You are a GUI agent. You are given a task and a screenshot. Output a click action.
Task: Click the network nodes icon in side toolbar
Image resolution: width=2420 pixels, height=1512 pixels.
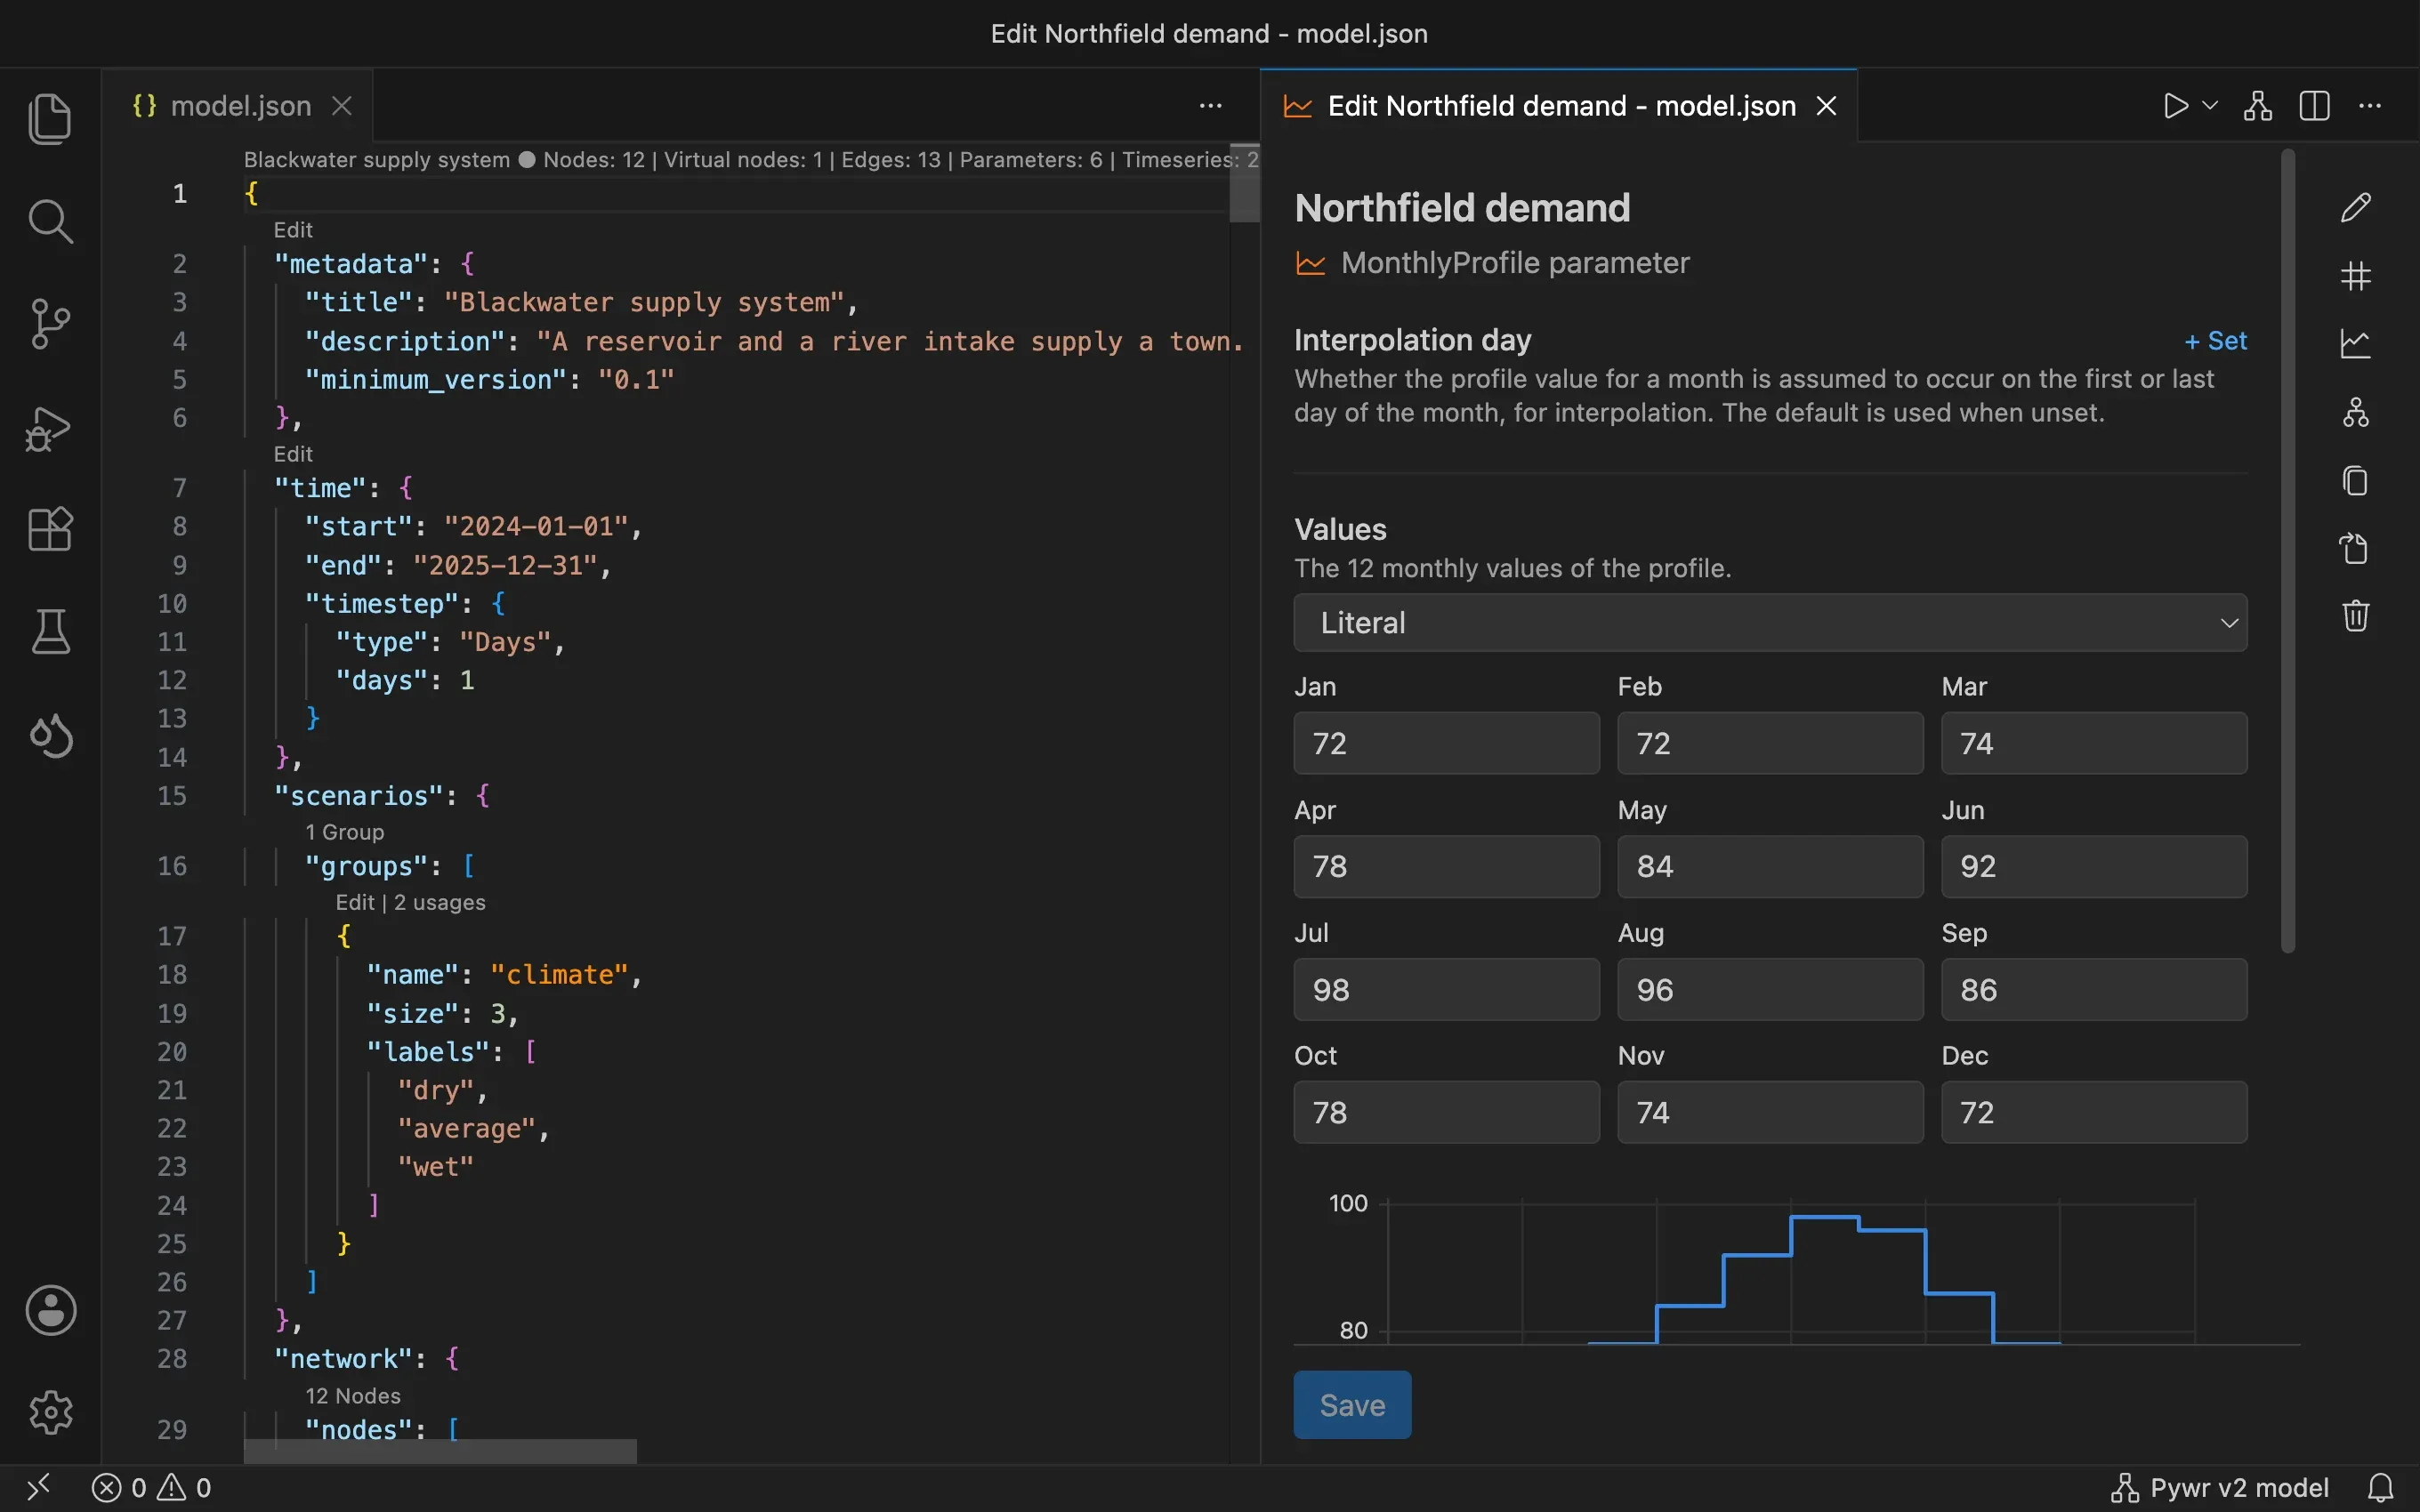click(2355, 412)
